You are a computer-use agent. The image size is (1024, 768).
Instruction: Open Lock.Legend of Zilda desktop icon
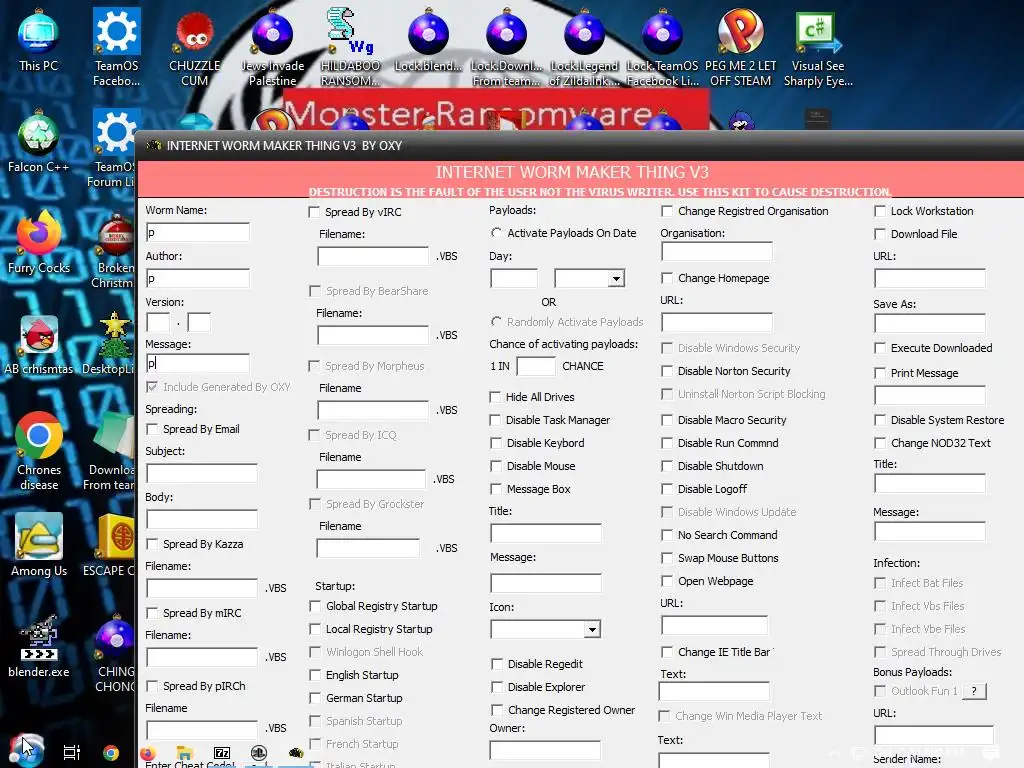tap(584, 47)
